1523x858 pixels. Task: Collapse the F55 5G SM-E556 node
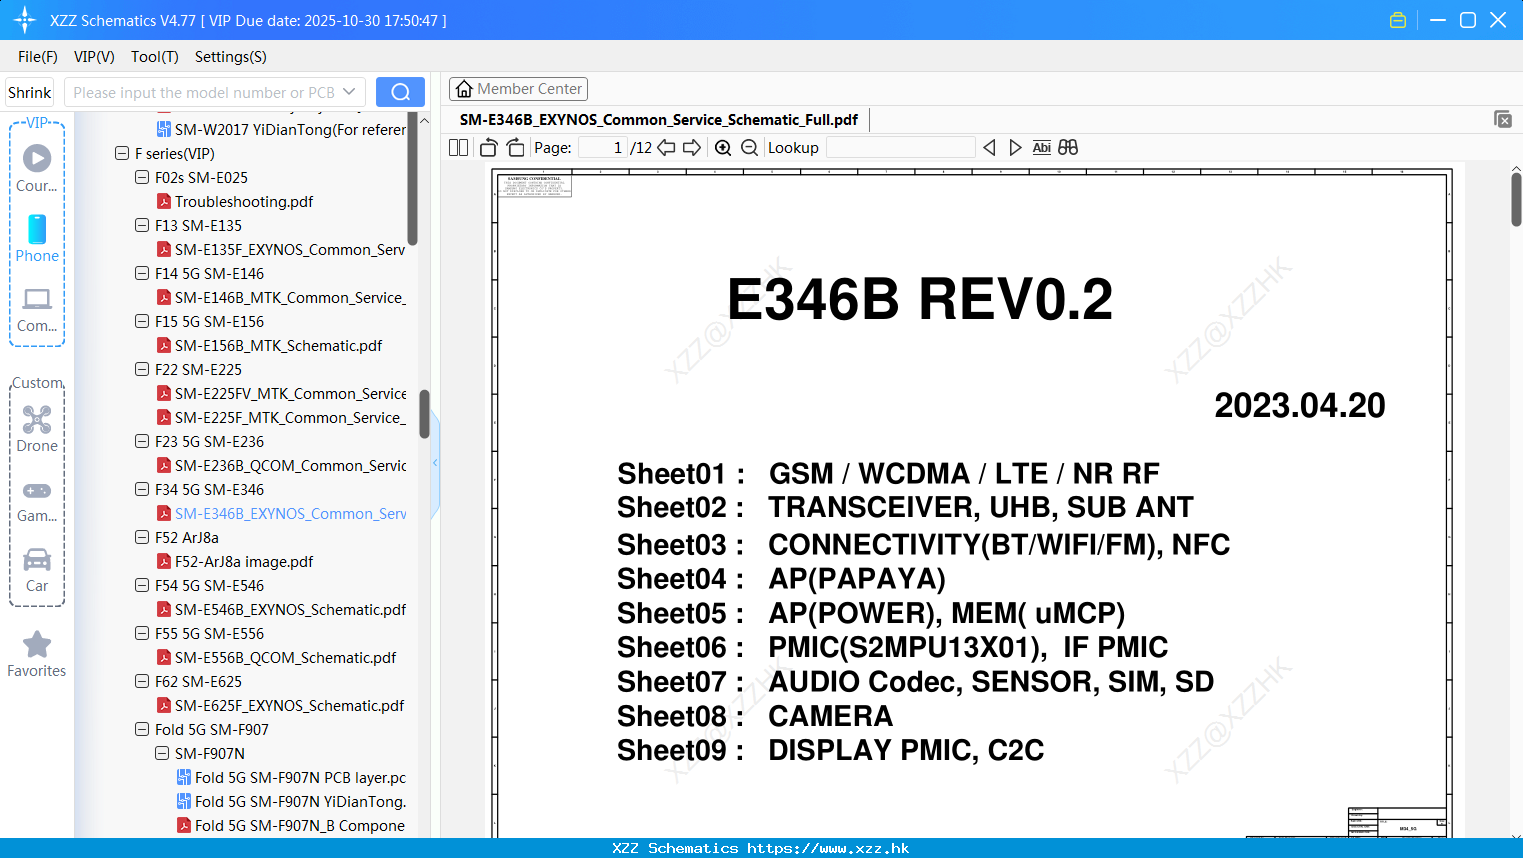coord(142,633)
